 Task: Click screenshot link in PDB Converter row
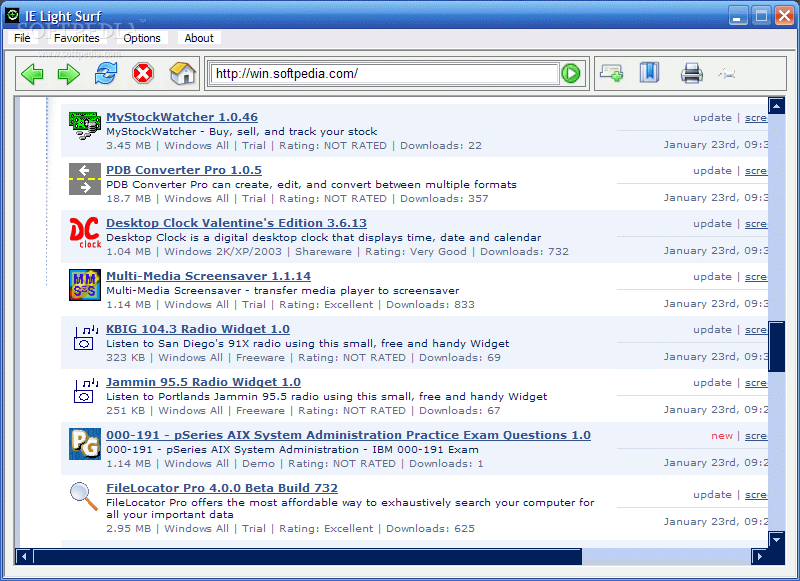coord(756,171)
